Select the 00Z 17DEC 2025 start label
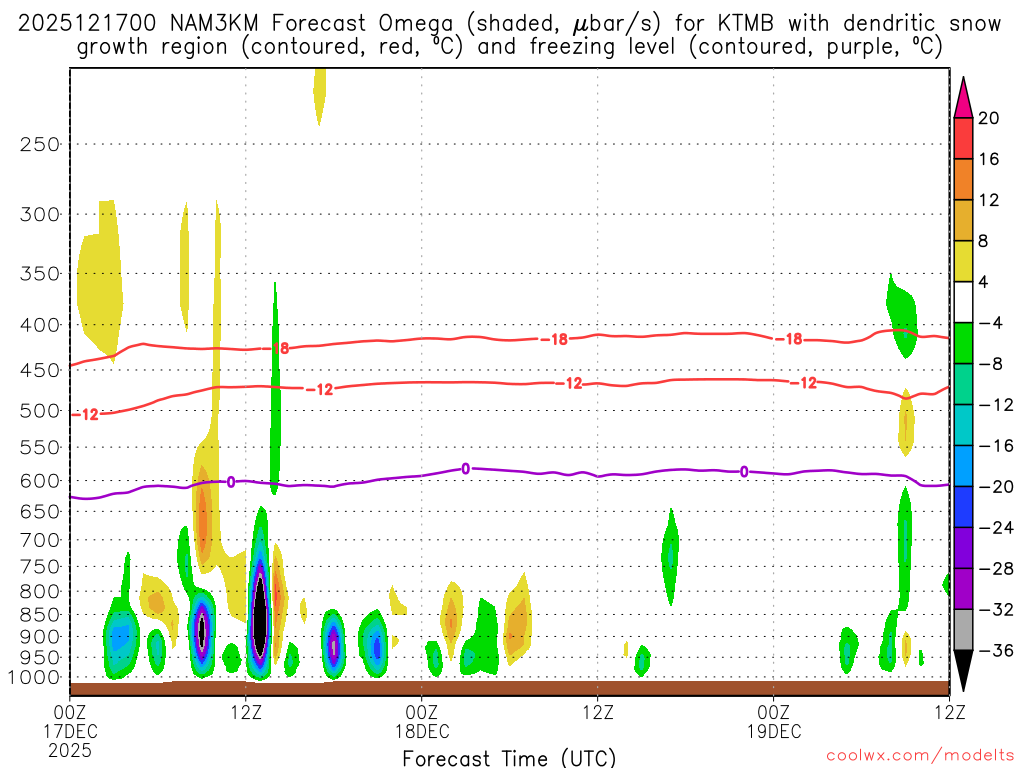The image size is (1024, 768). pos(70,731)
